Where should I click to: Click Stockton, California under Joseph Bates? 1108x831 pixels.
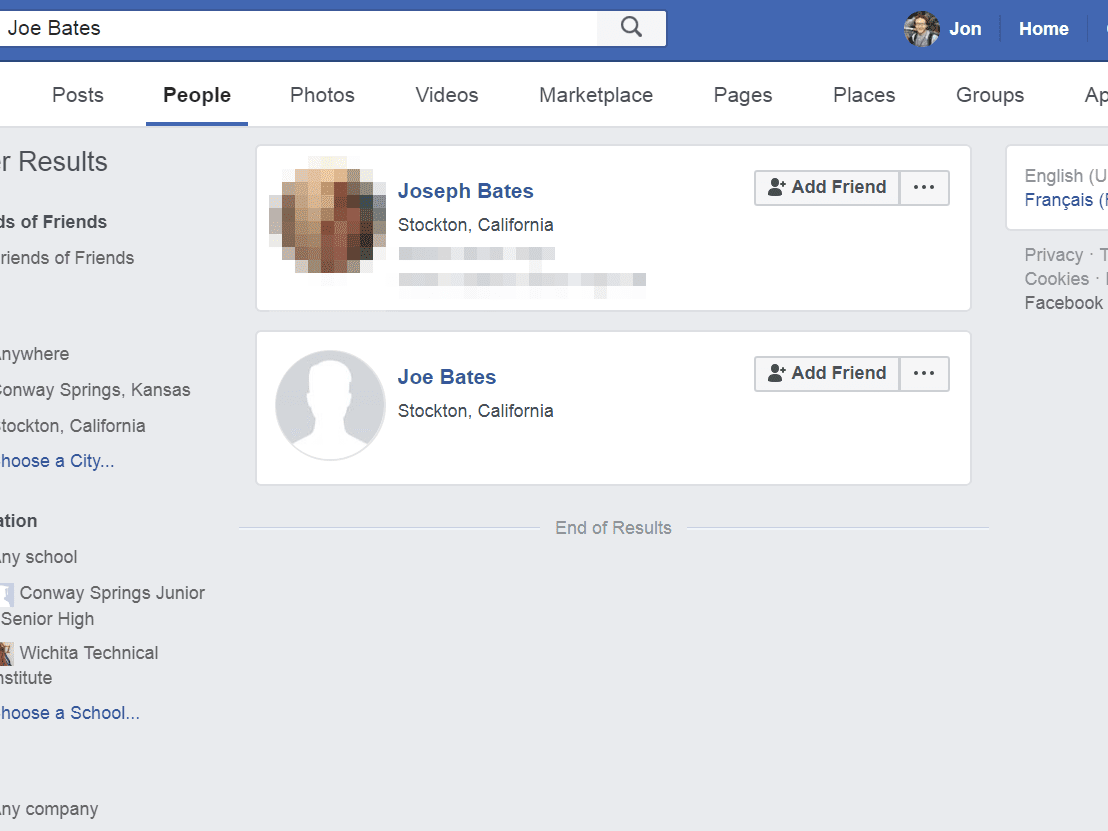point(476,225)
